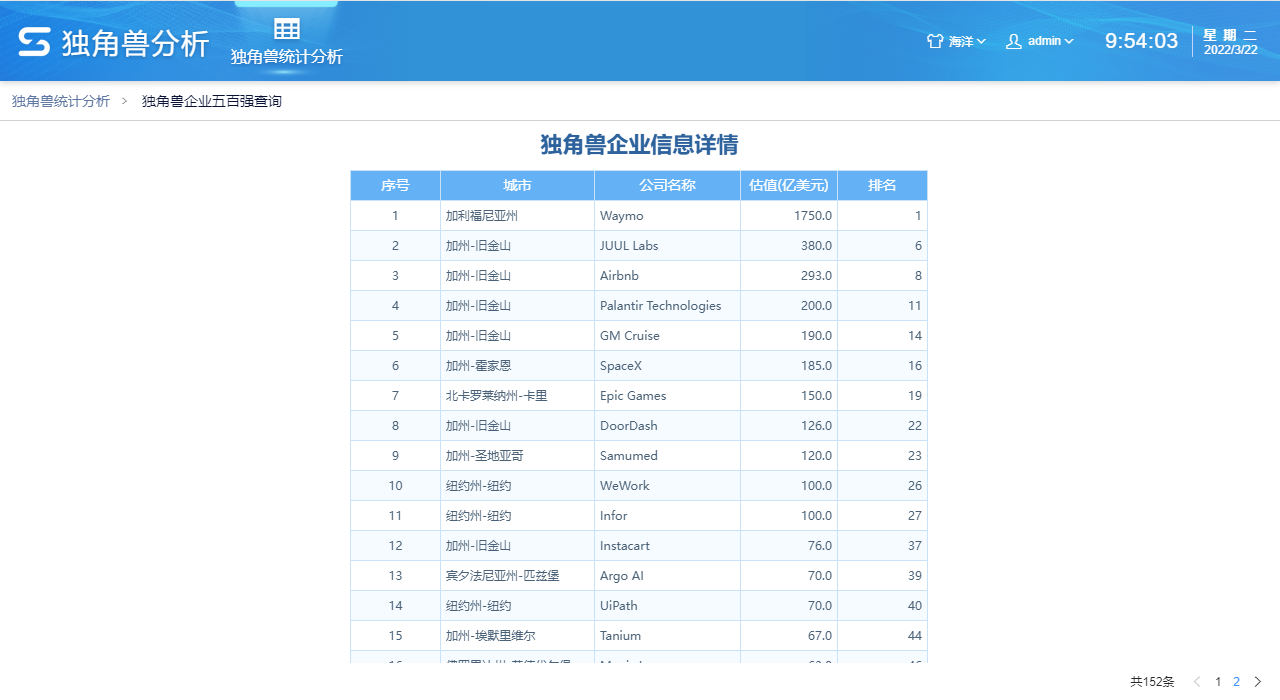The image size is (1280, 700).
Task: Select page 2 in pagination
Action: (x=1236, y=682)
